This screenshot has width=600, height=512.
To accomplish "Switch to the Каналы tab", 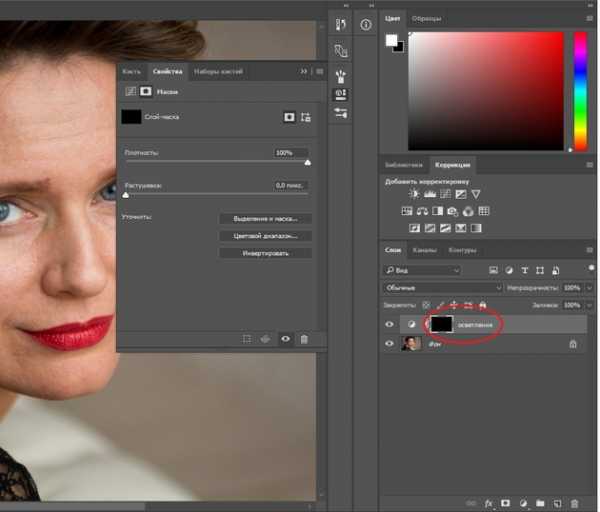I will pos(425,250).
